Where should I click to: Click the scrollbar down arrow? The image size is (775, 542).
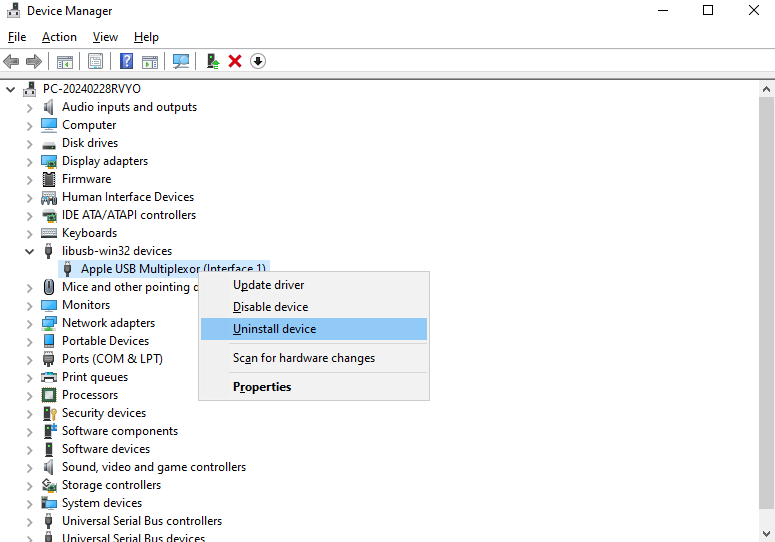[x=766, y=534]
